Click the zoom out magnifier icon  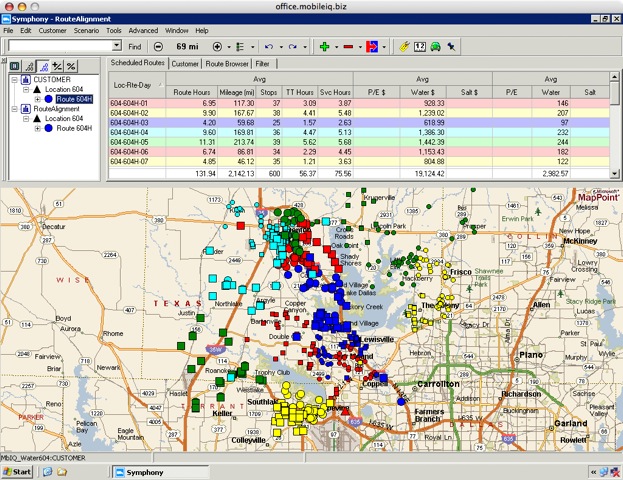tap(156, 46)
